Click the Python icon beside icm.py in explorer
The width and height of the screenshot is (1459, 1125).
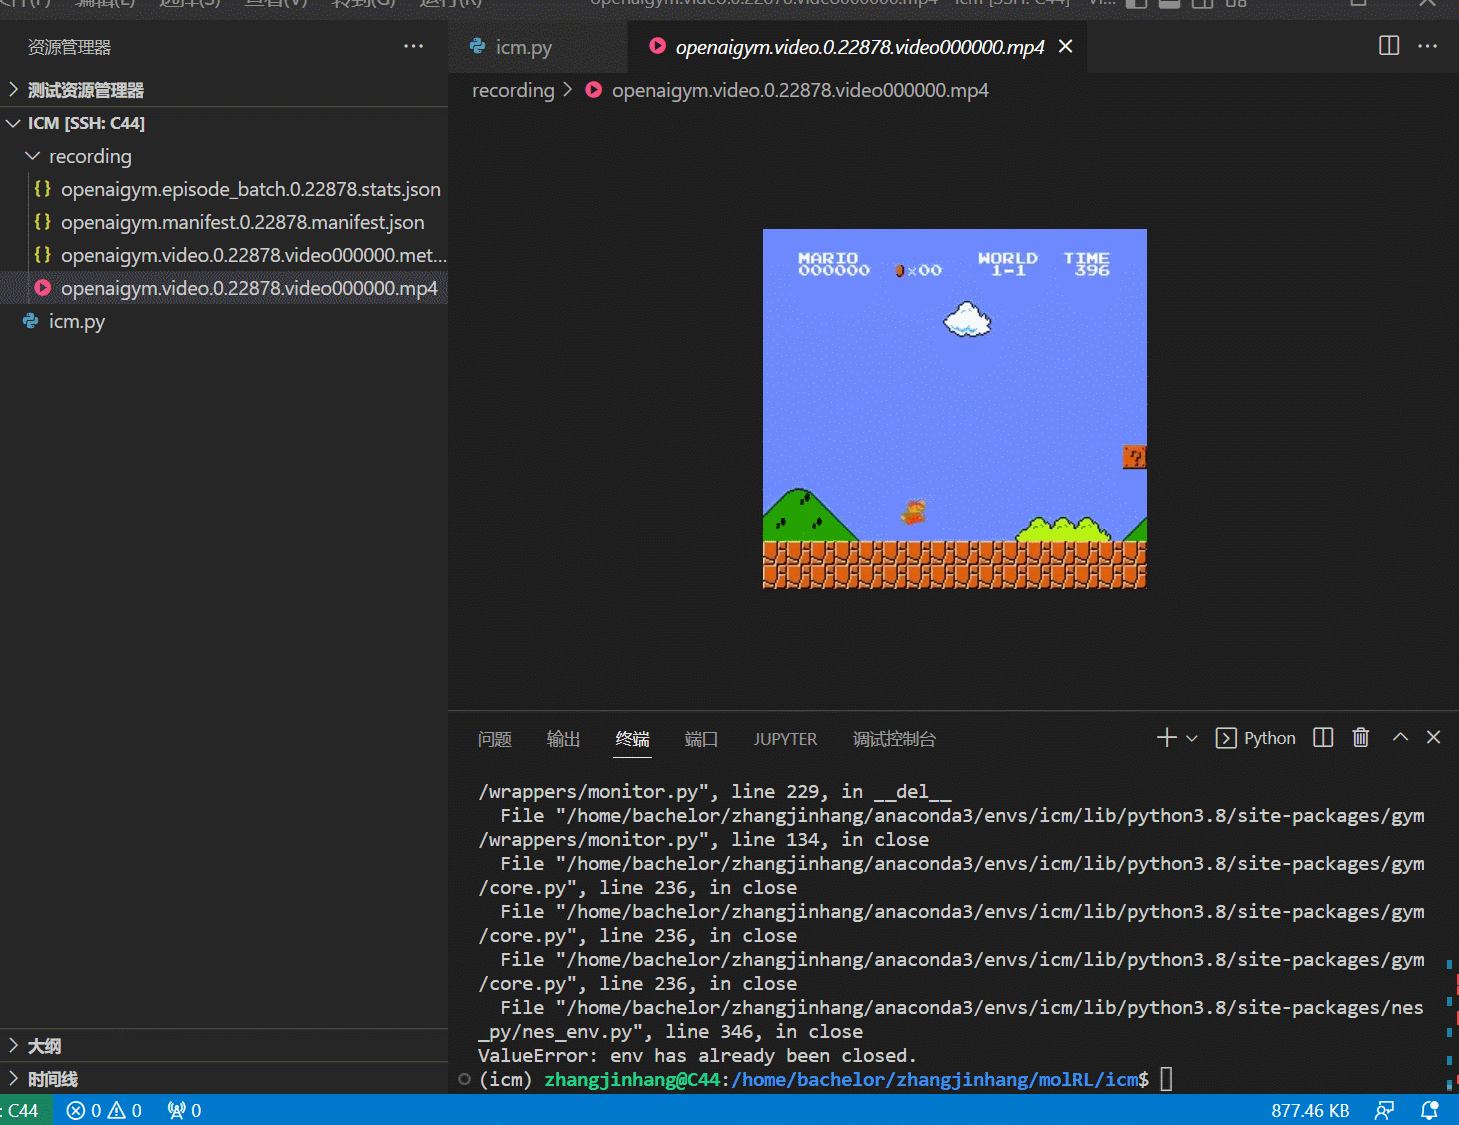click(31, 321)
